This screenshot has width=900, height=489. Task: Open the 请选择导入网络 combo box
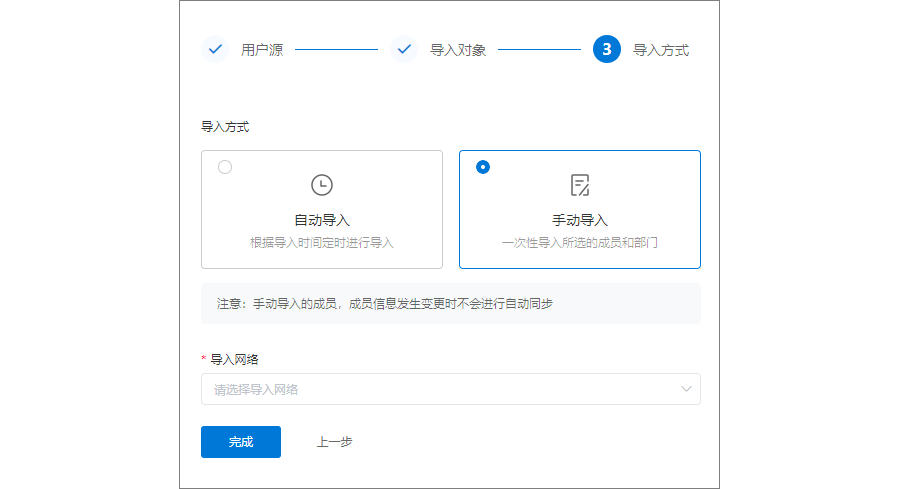(x=451, y=389)
